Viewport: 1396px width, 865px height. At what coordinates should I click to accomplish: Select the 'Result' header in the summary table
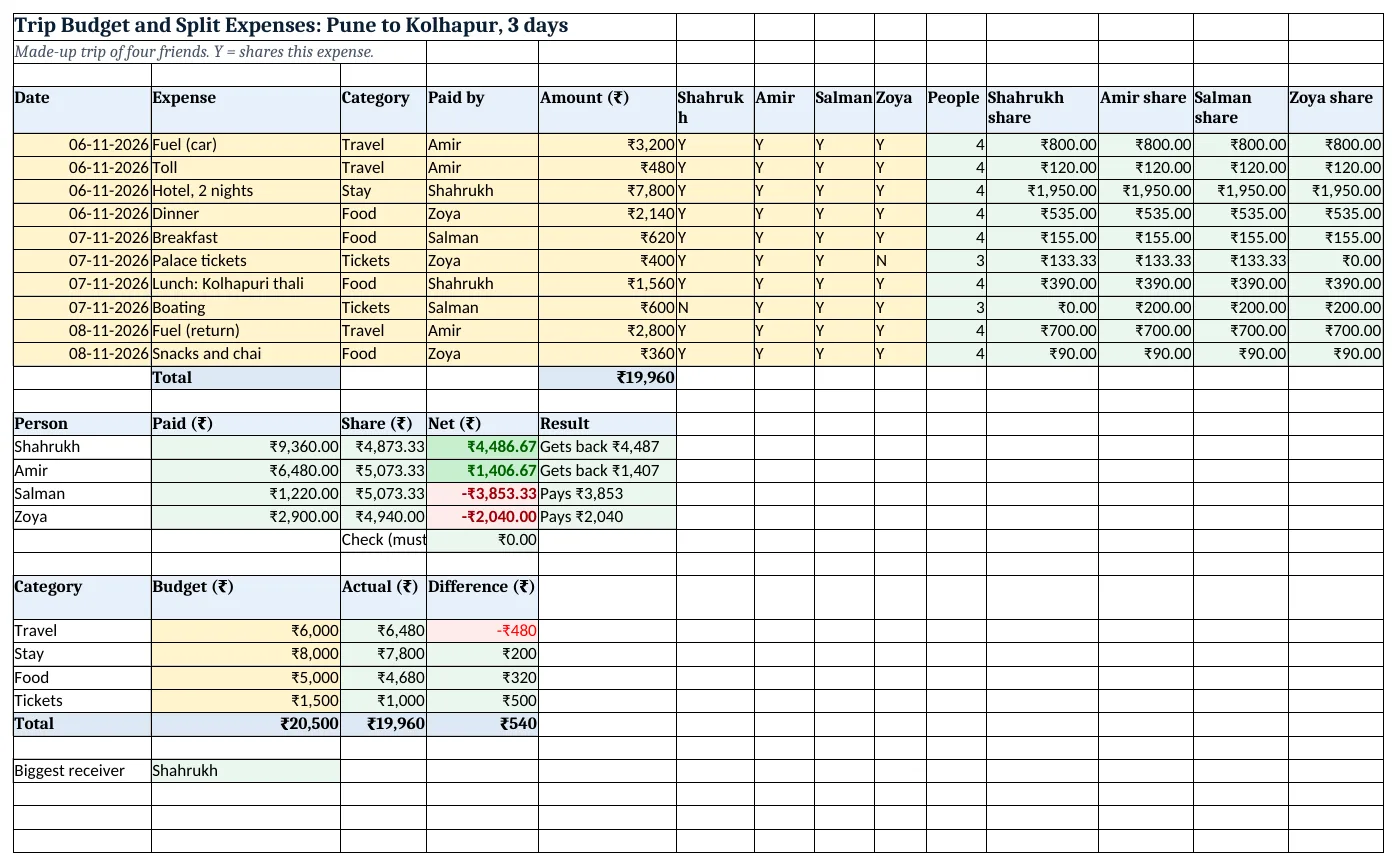click(607, 423)
